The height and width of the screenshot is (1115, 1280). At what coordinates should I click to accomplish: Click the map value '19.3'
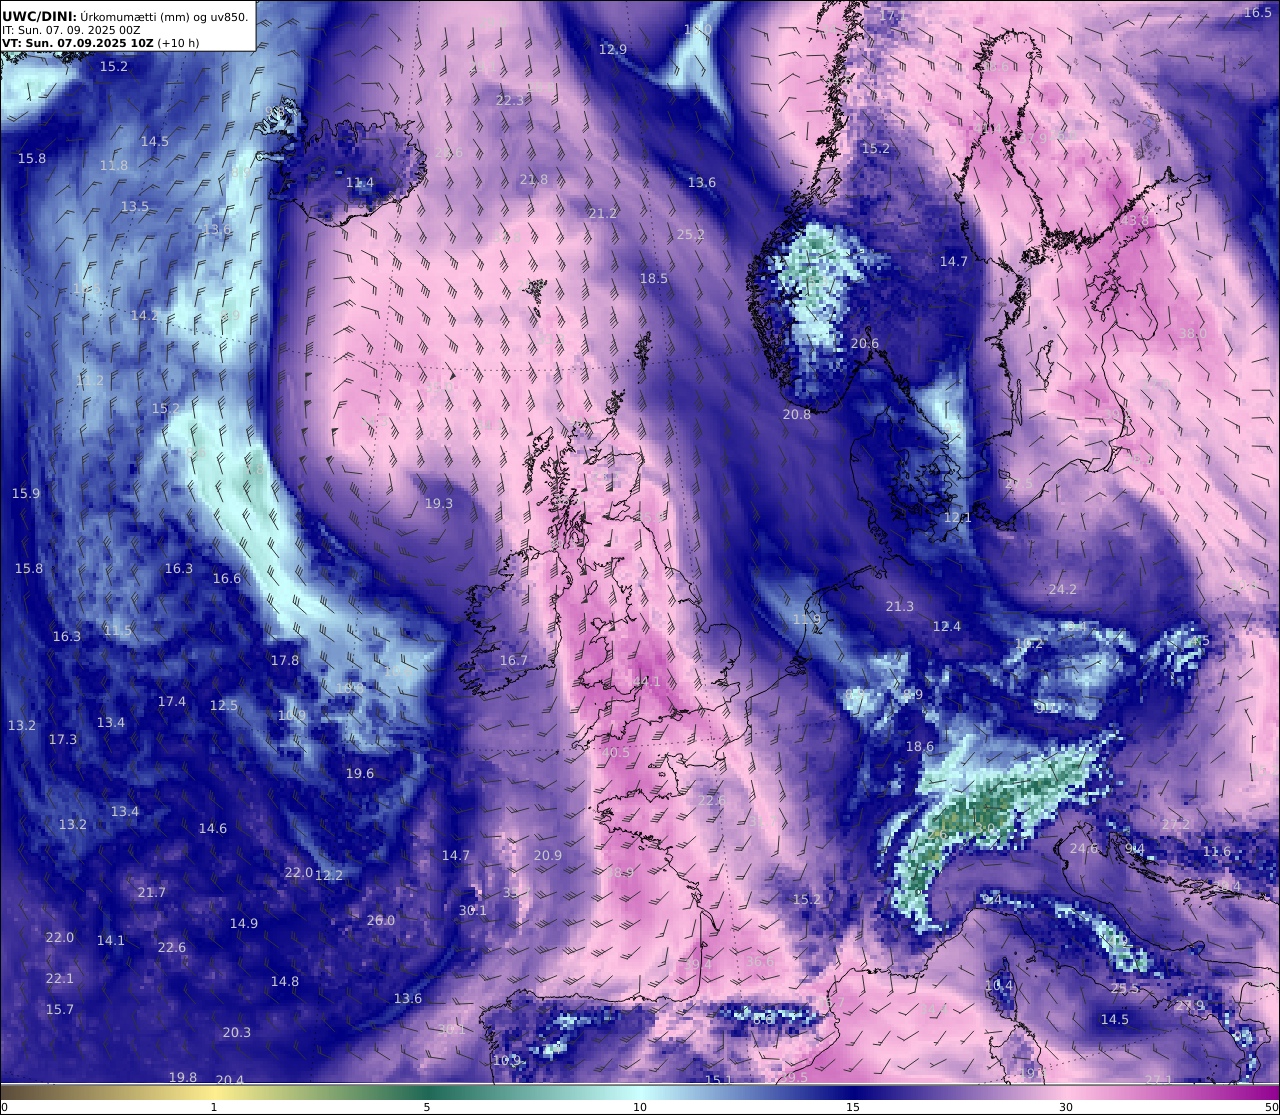click(x=439, y=503)
